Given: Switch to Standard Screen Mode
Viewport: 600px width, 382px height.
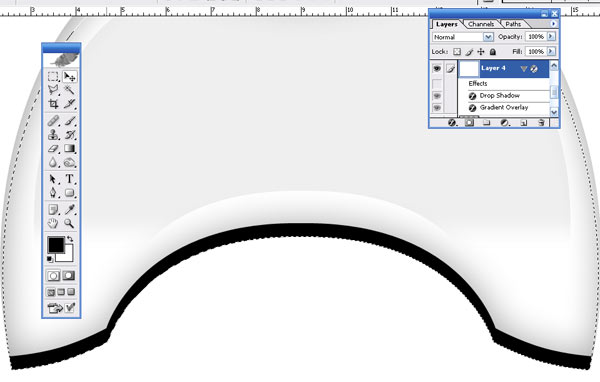Looking at the screenshot, I should click(51, 292).
